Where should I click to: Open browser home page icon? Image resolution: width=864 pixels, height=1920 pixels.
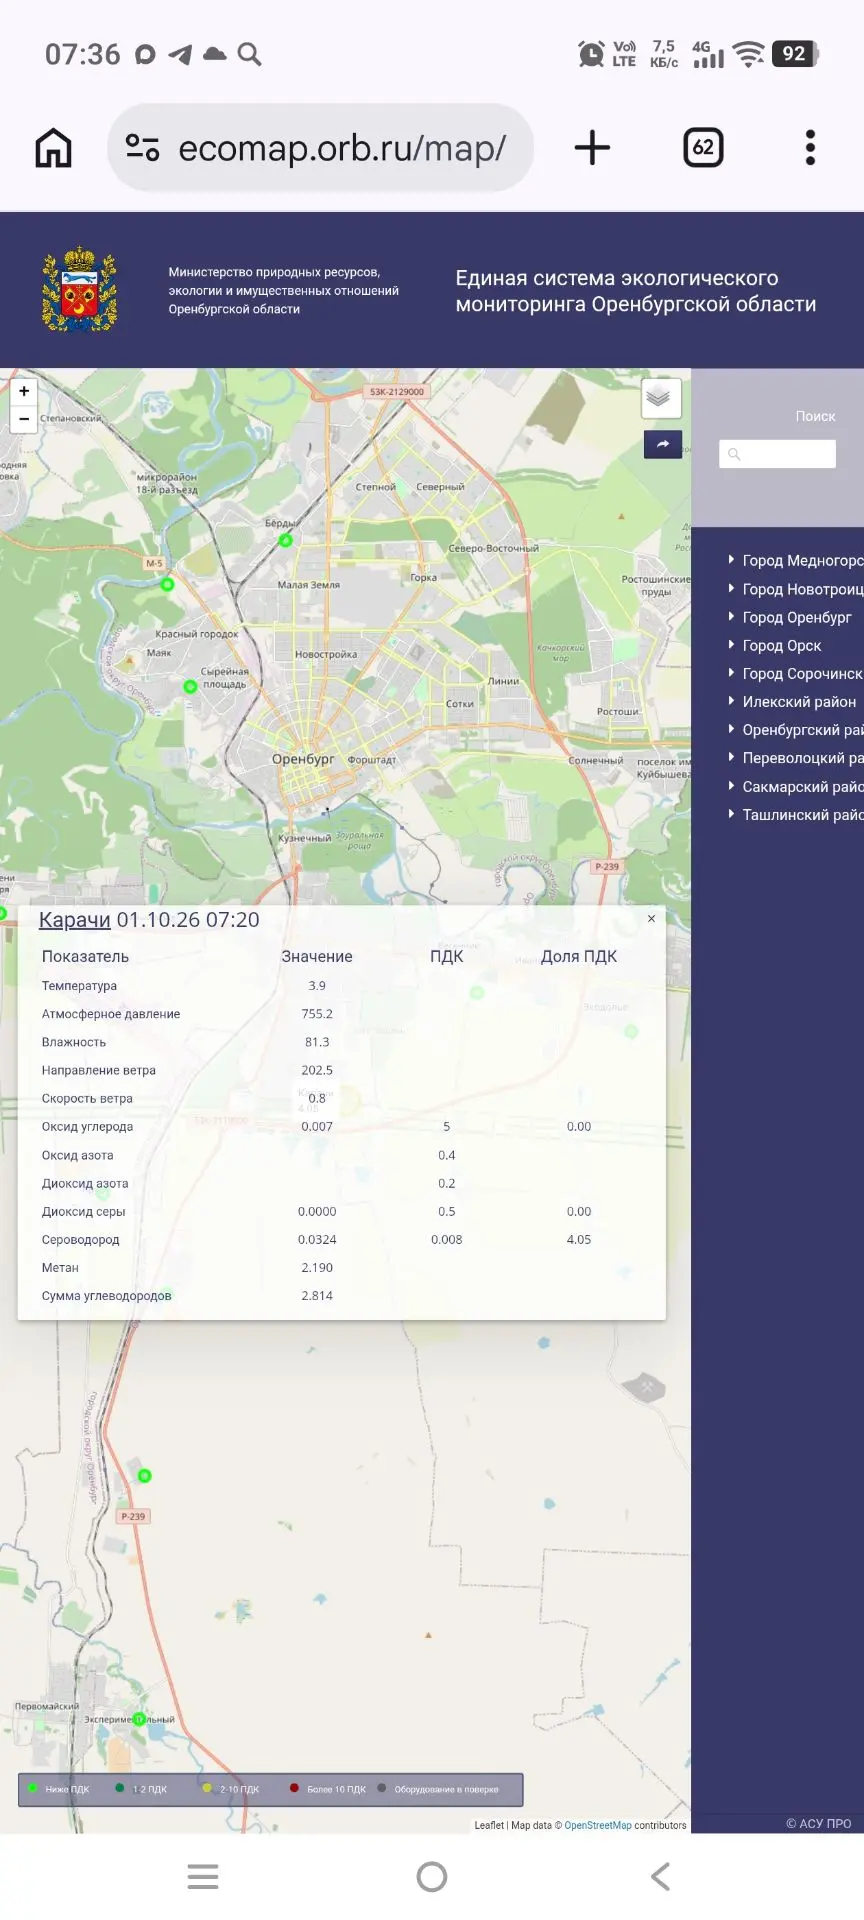[53, 148]
